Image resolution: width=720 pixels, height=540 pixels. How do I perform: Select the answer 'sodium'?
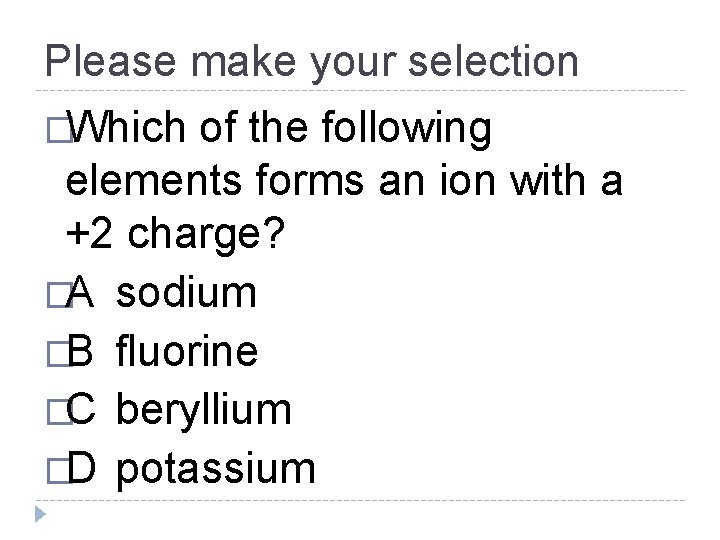point(186,293)
